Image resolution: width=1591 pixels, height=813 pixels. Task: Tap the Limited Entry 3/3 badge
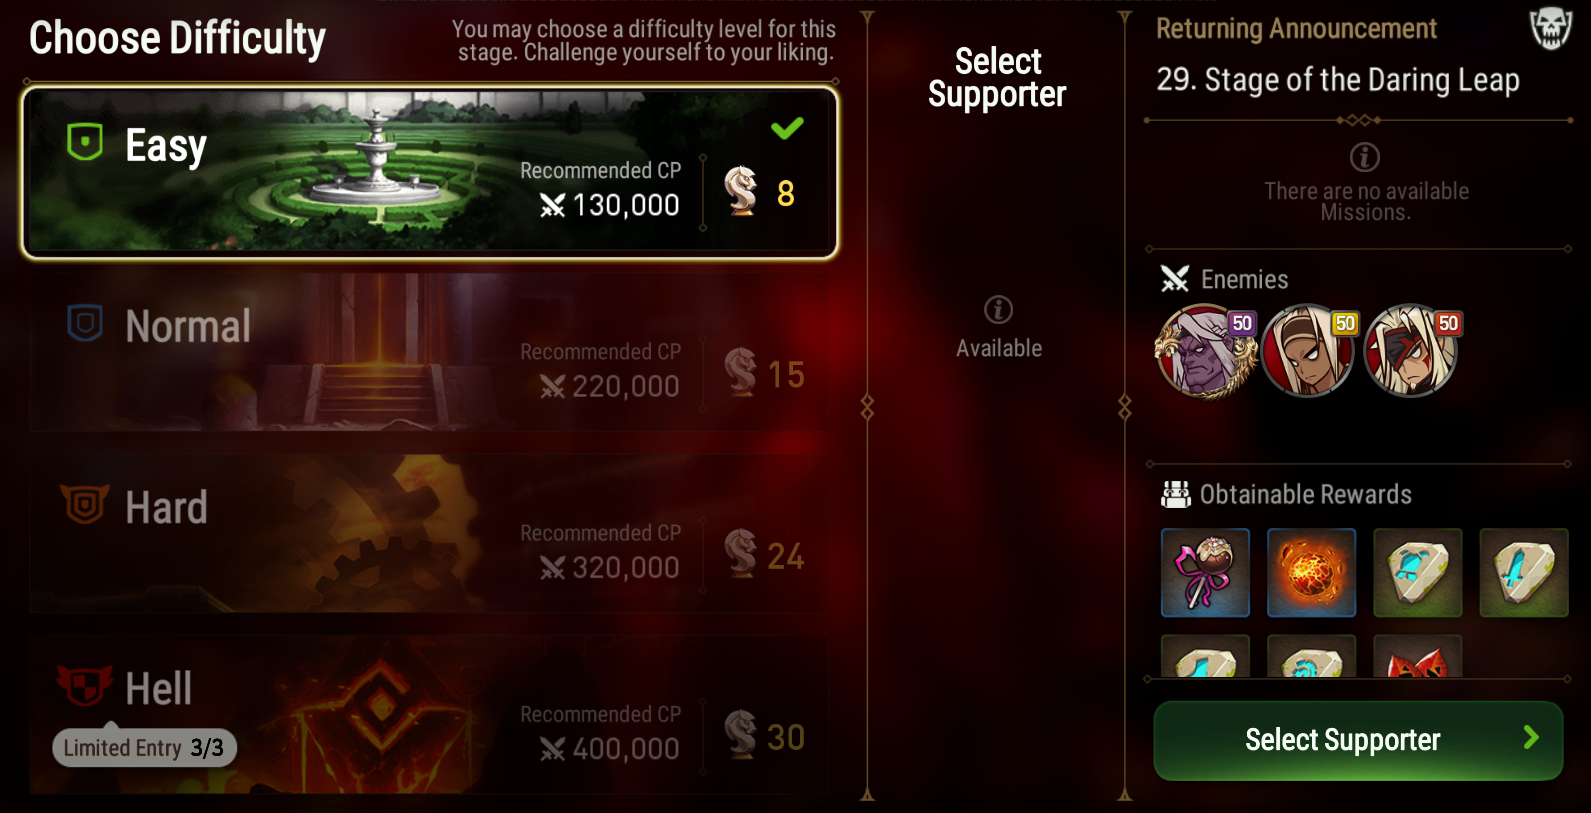coord(144,747)
